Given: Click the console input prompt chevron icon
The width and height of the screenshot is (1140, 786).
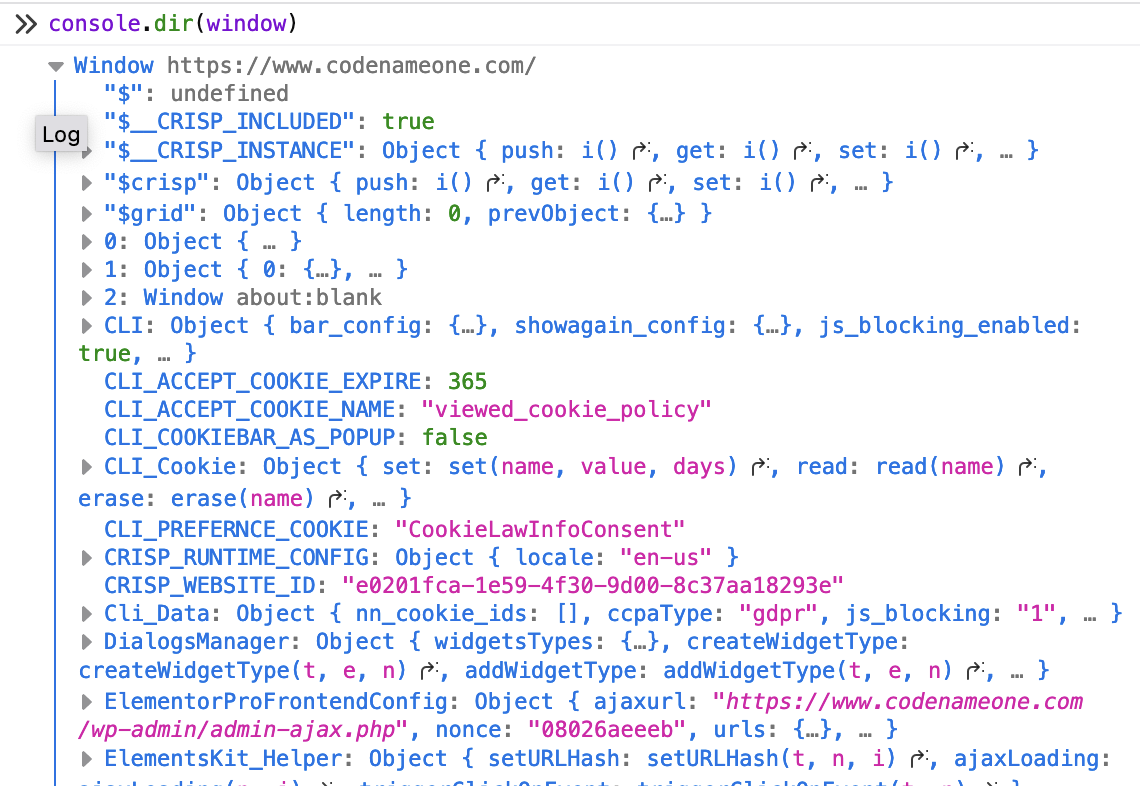Looking at the screenshot, I should [25, 24].
